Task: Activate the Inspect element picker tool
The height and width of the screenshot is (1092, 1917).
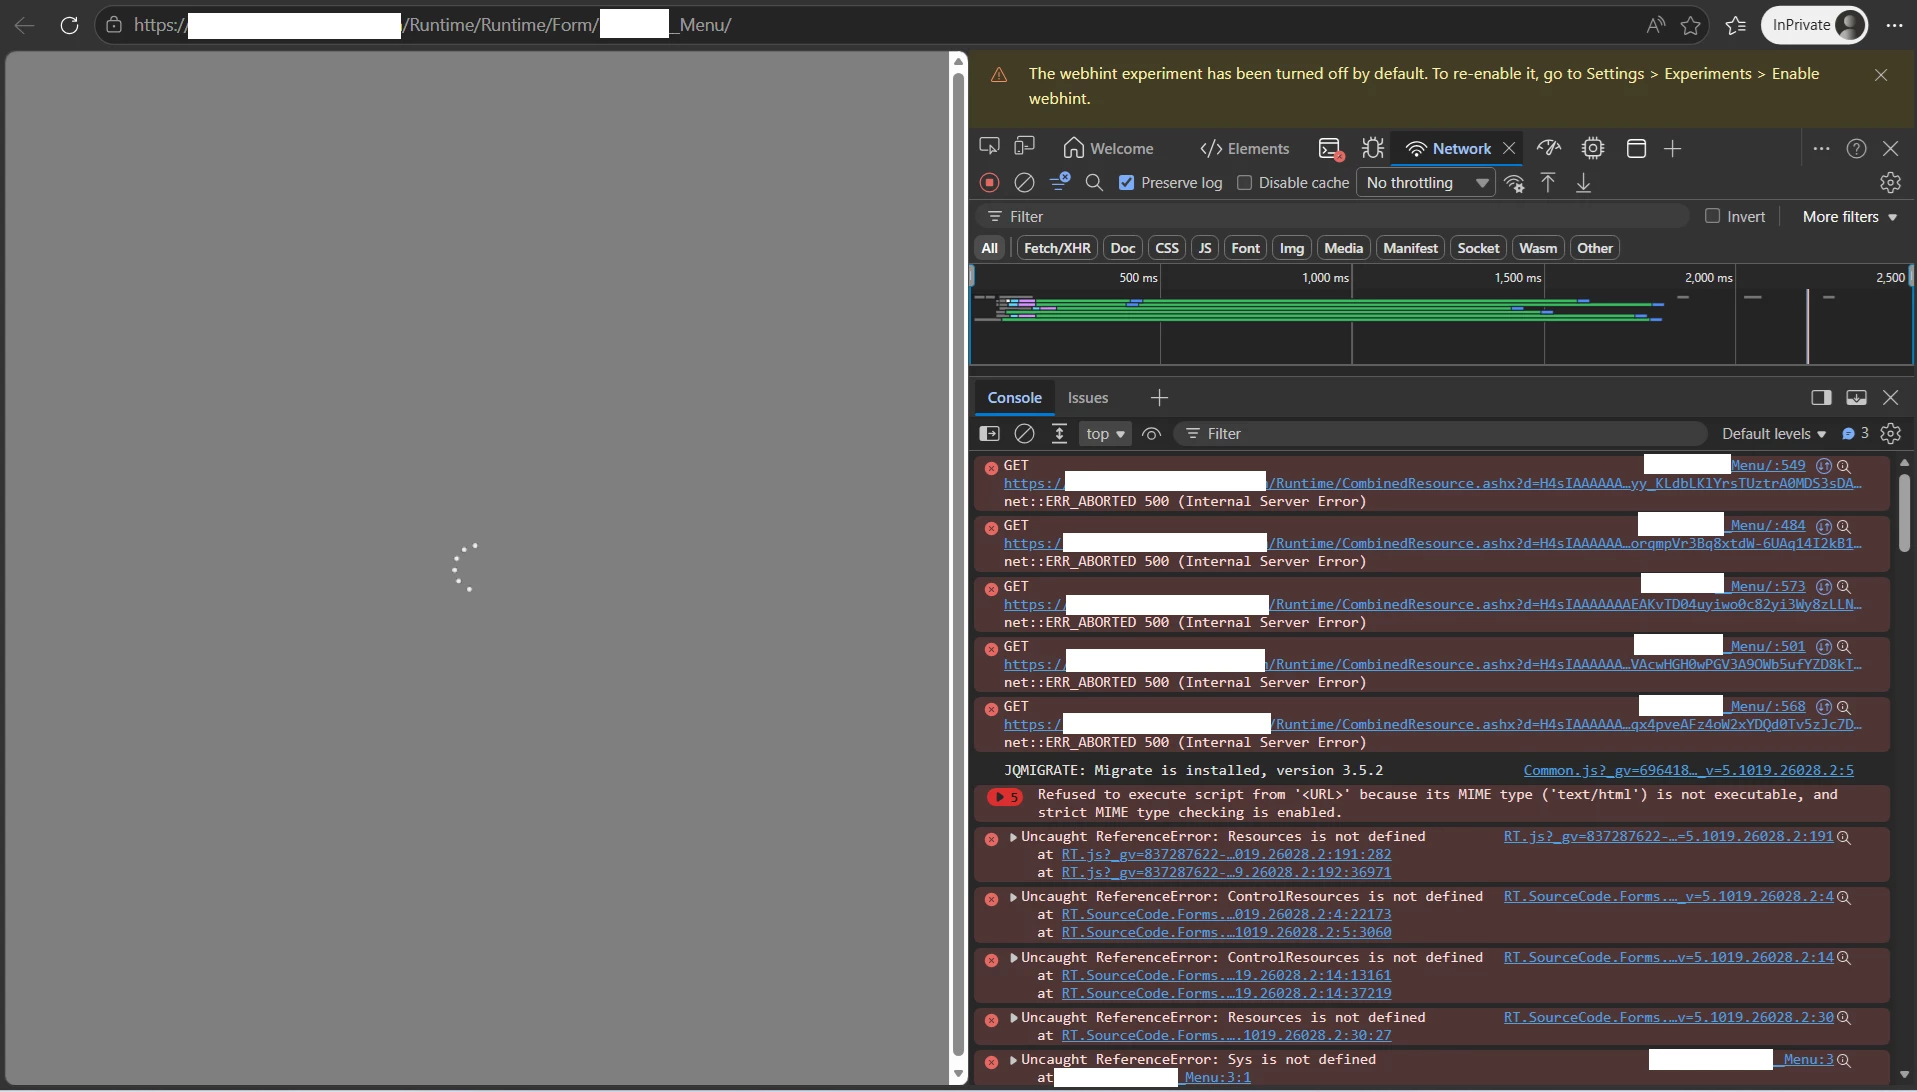Action: 989,147
